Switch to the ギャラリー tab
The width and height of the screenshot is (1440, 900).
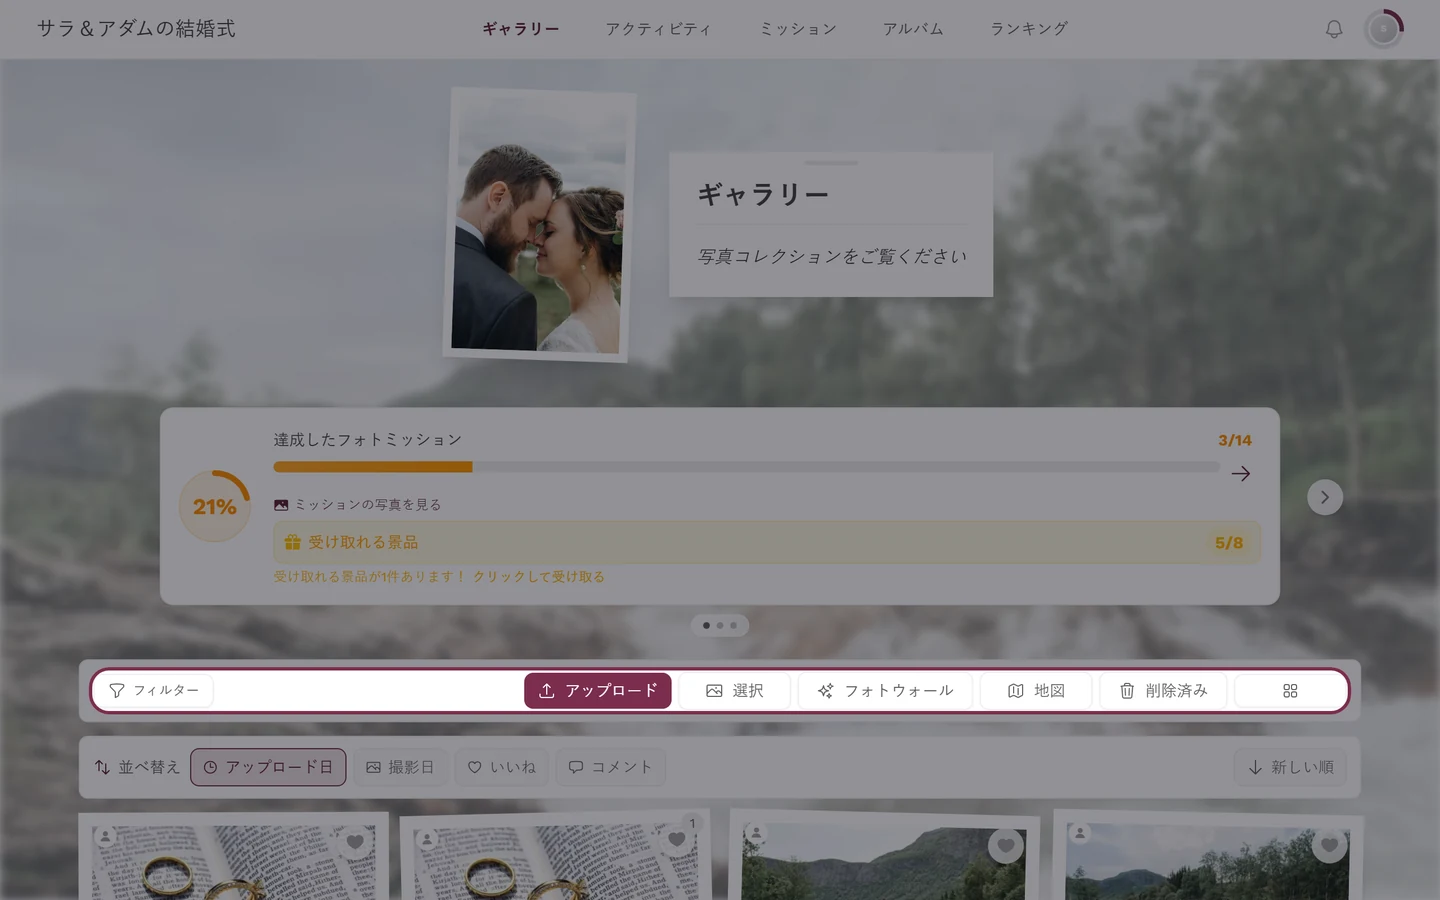(x=521, y=29)
